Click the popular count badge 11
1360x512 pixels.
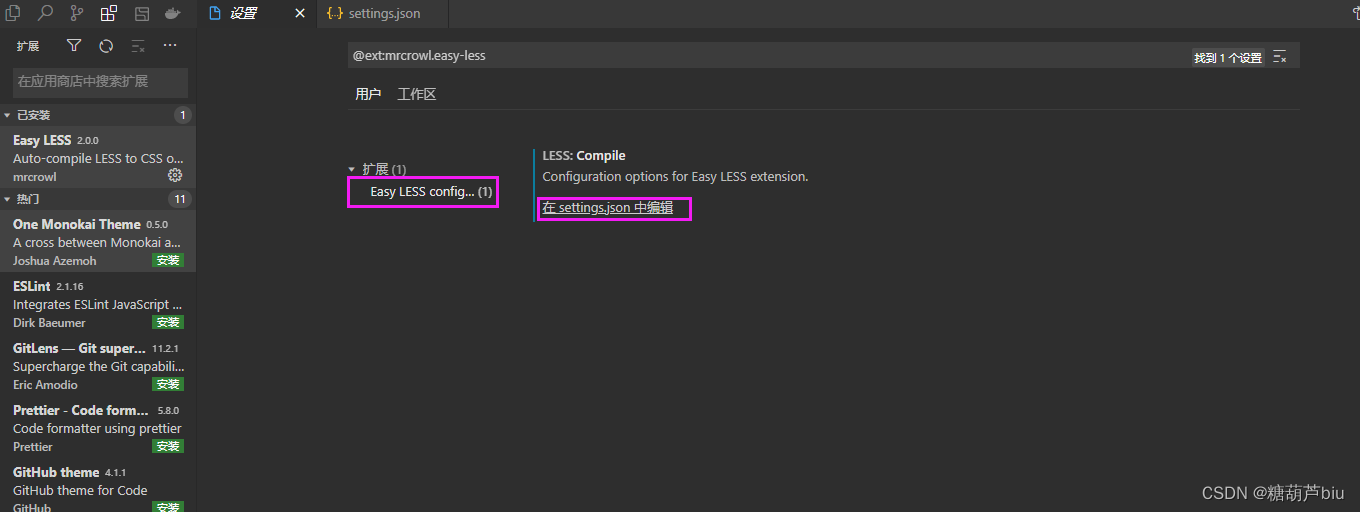coord(180,199)
